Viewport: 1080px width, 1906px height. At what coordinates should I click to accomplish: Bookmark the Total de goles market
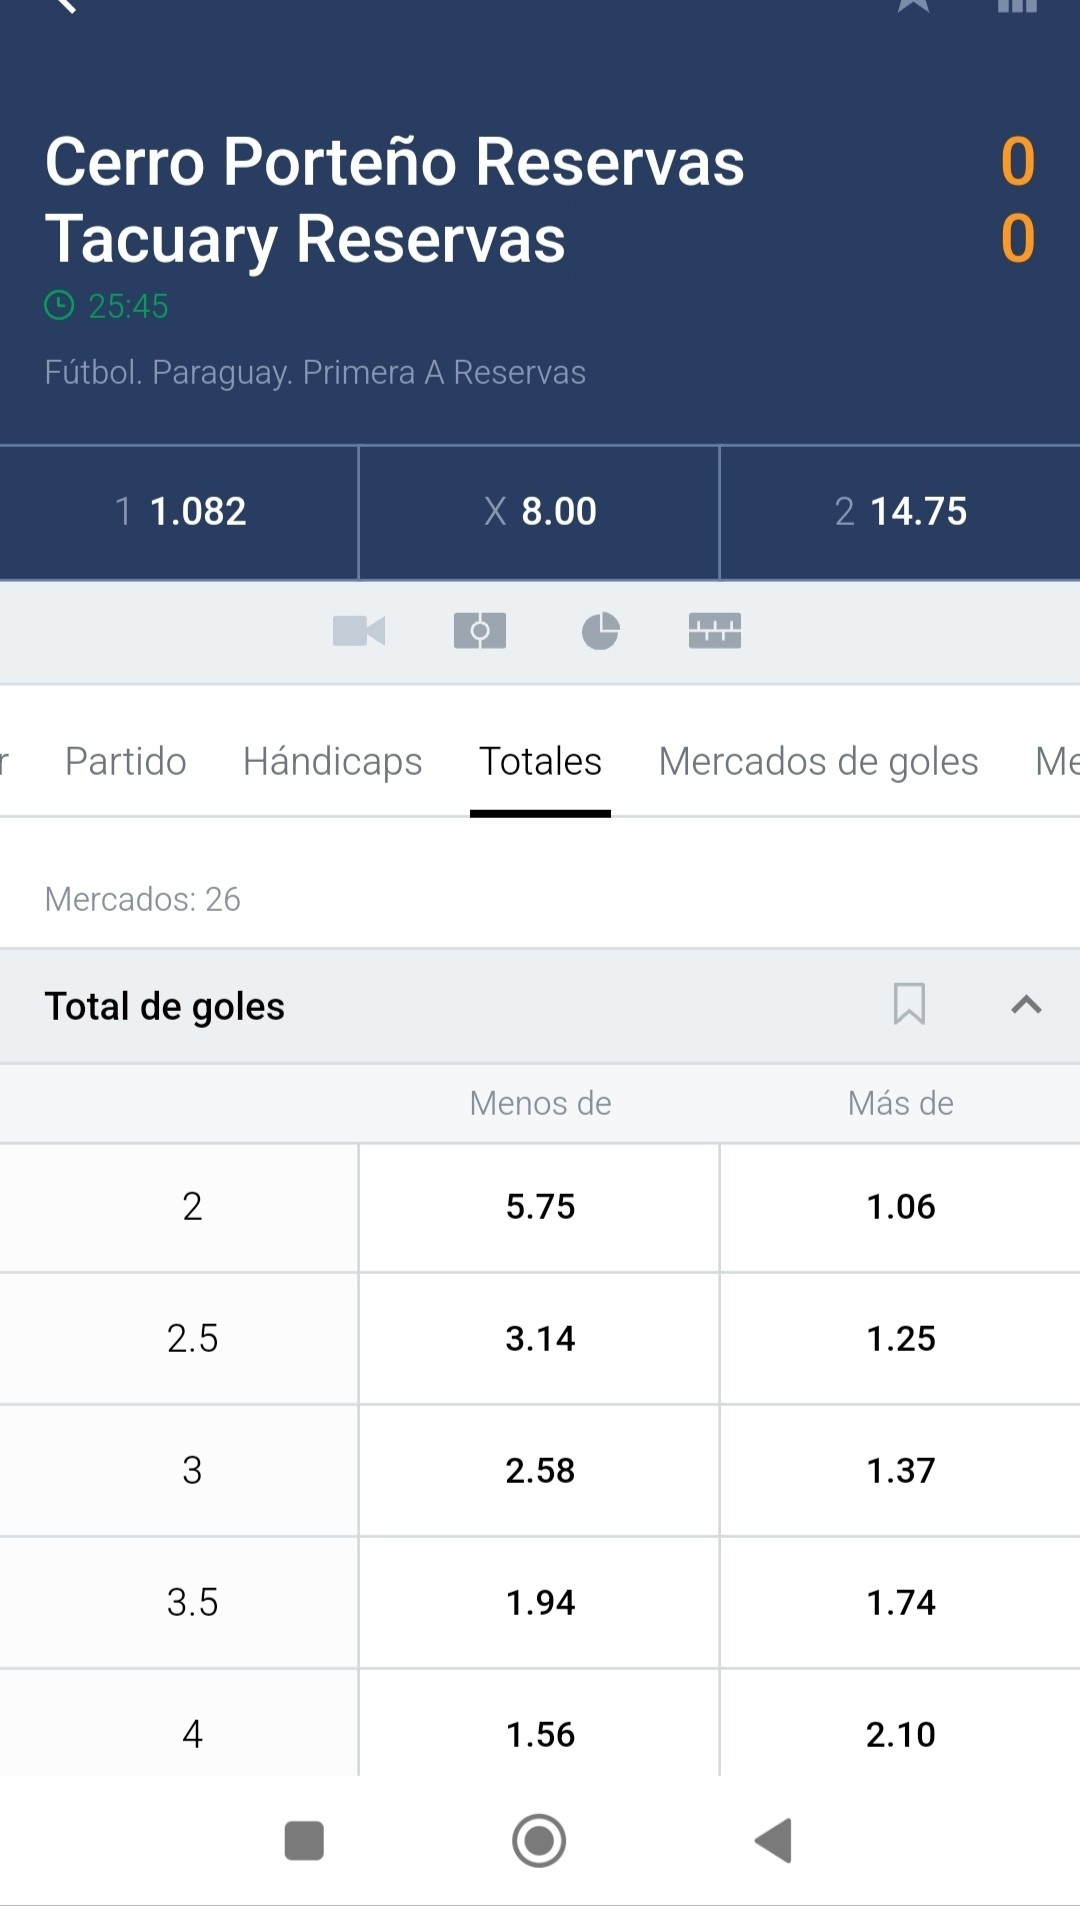point(909,1004)
